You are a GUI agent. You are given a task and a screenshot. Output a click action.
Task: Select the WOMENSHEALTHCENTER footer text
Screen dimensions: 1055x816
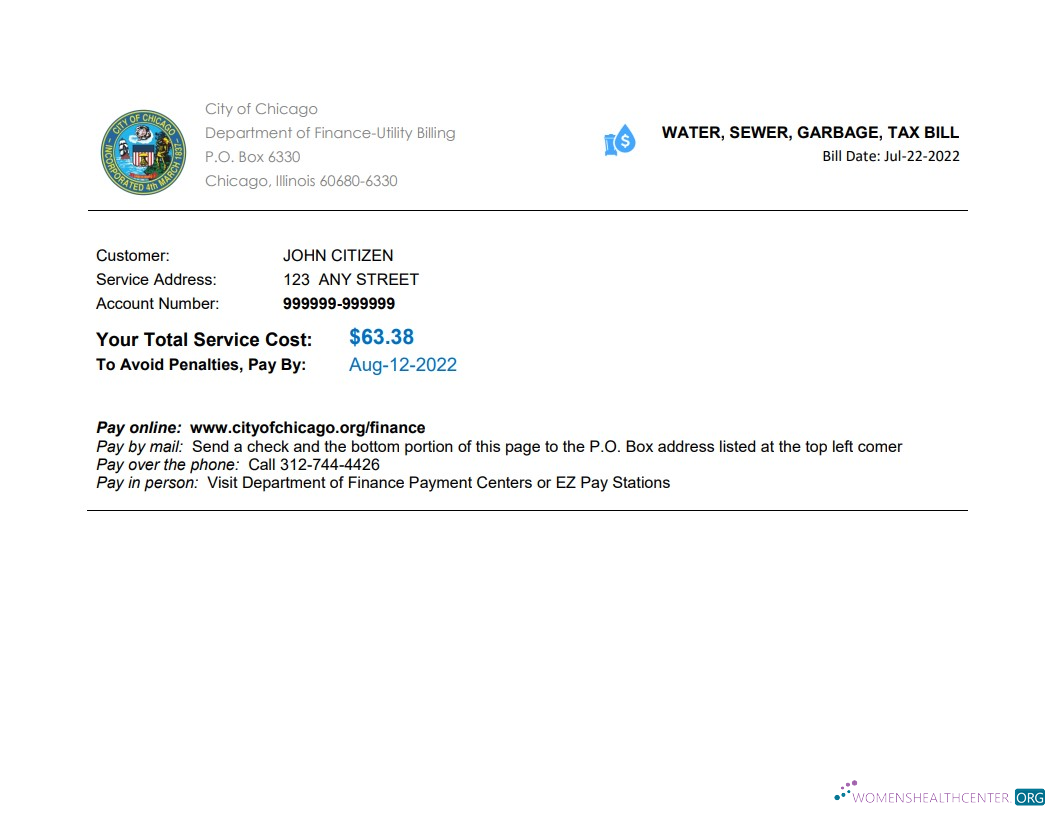931,797
